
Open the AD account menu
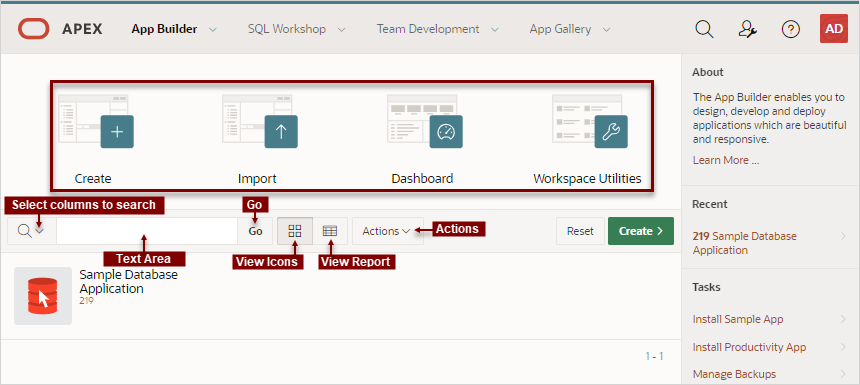(x=834, y=29)
